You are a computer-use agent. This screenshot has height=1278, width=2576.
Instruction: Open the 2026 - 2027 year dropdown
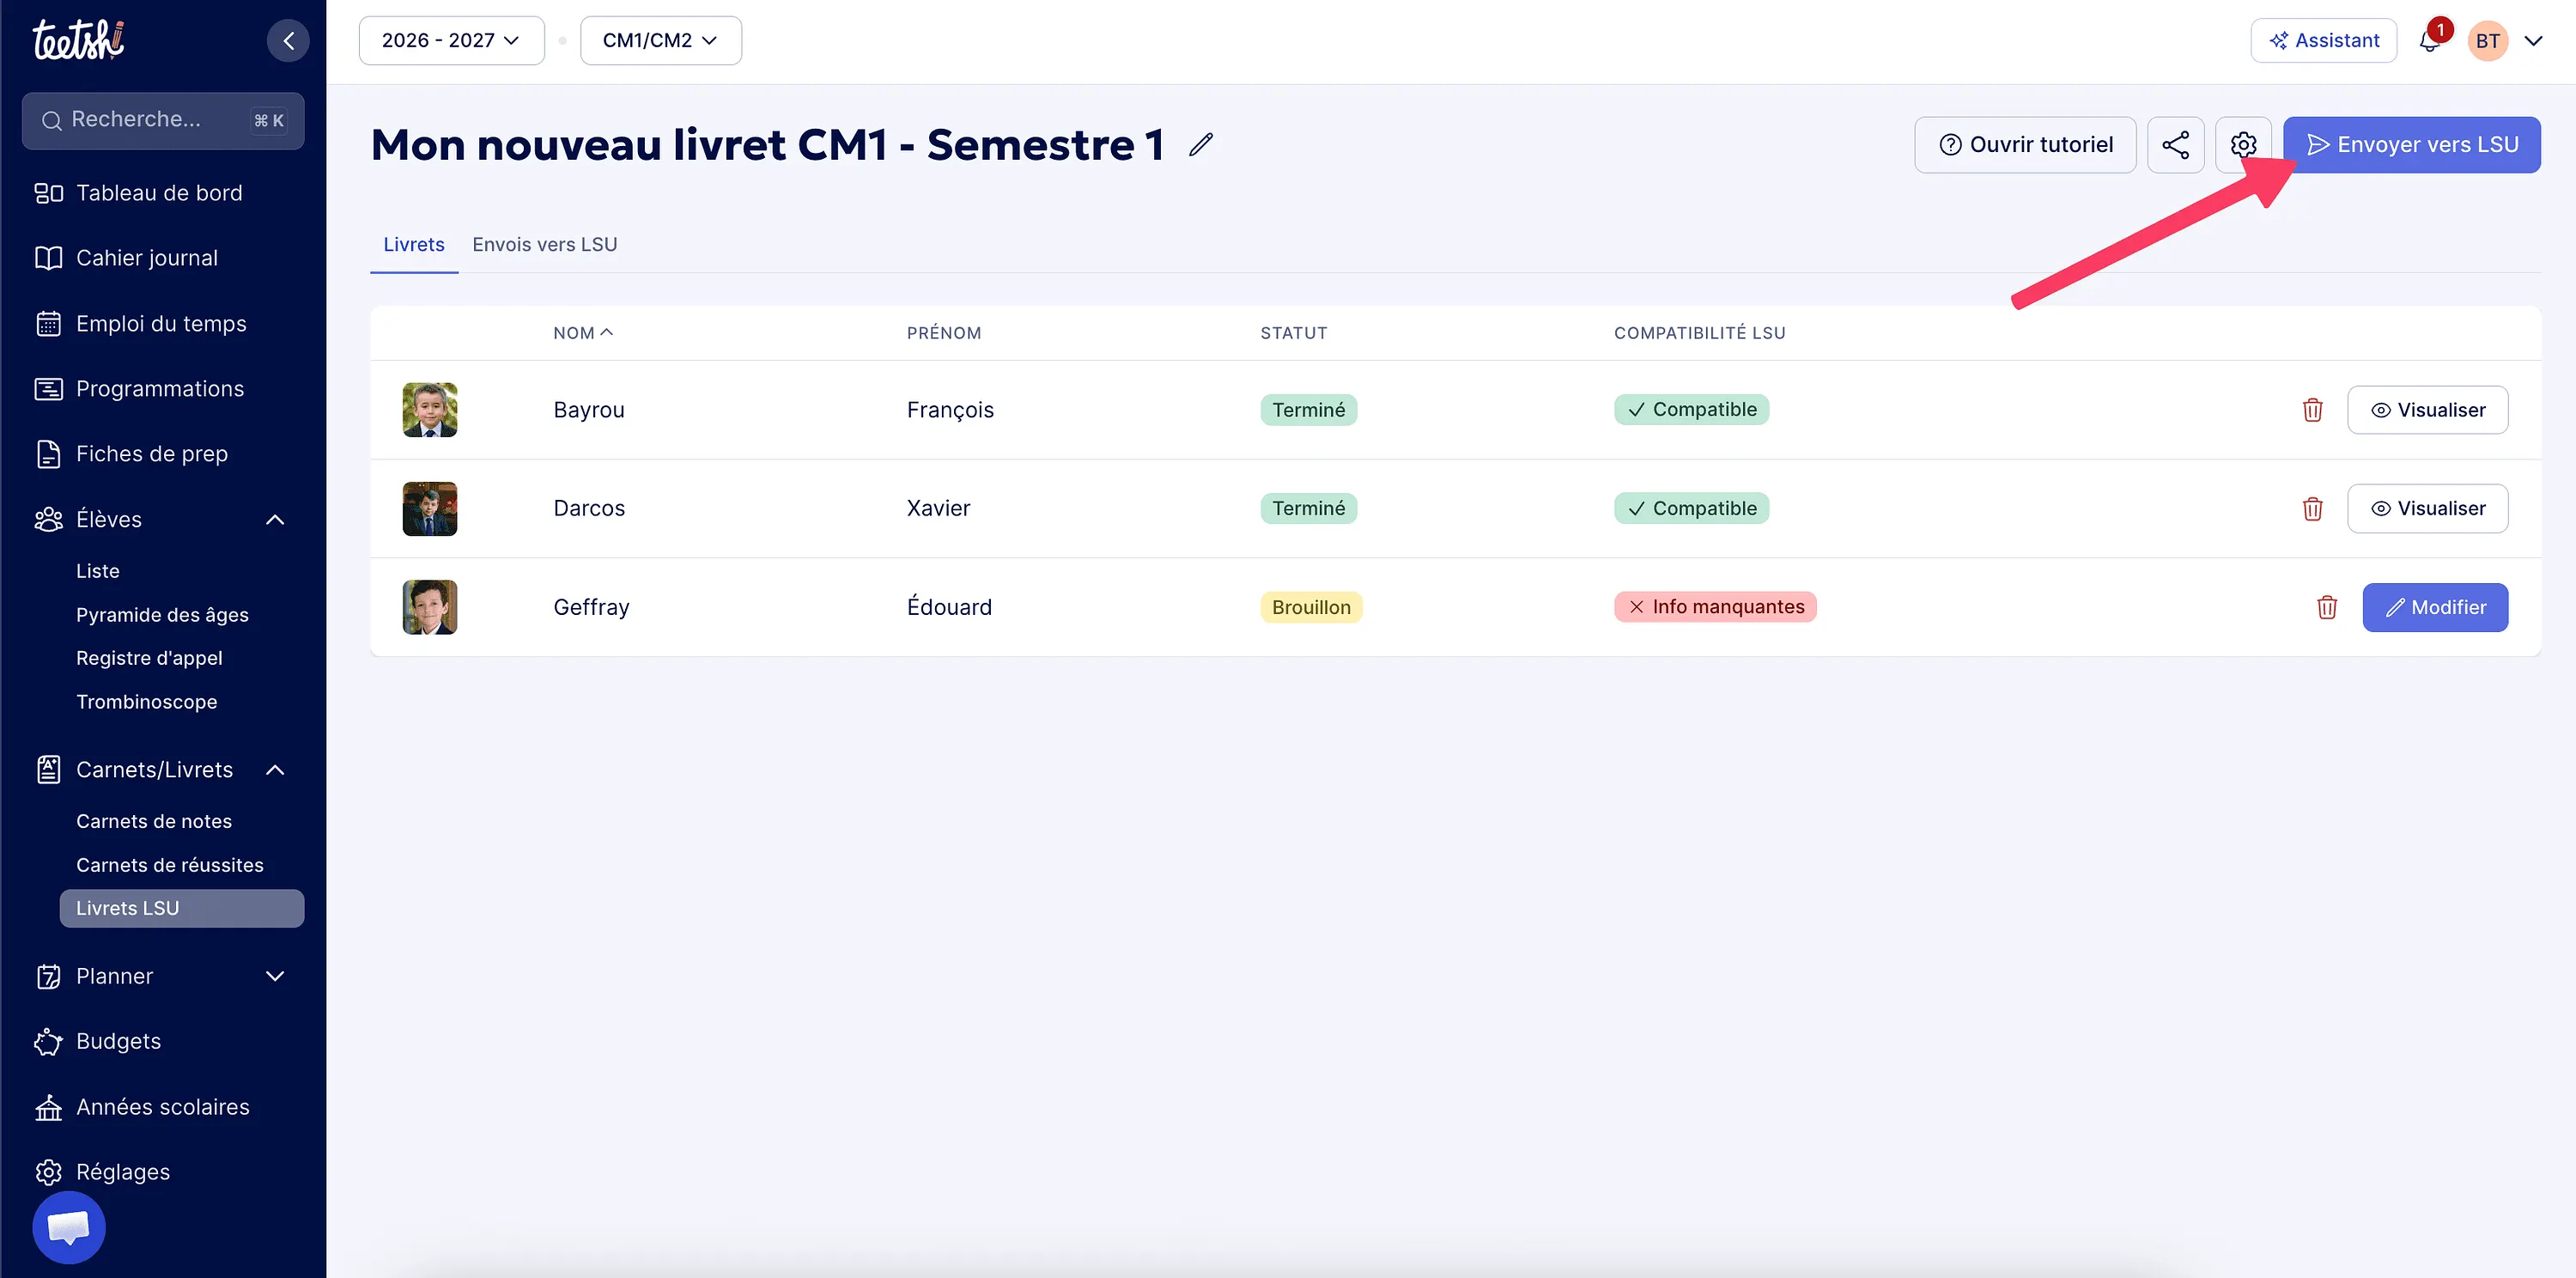coord(451,41)
